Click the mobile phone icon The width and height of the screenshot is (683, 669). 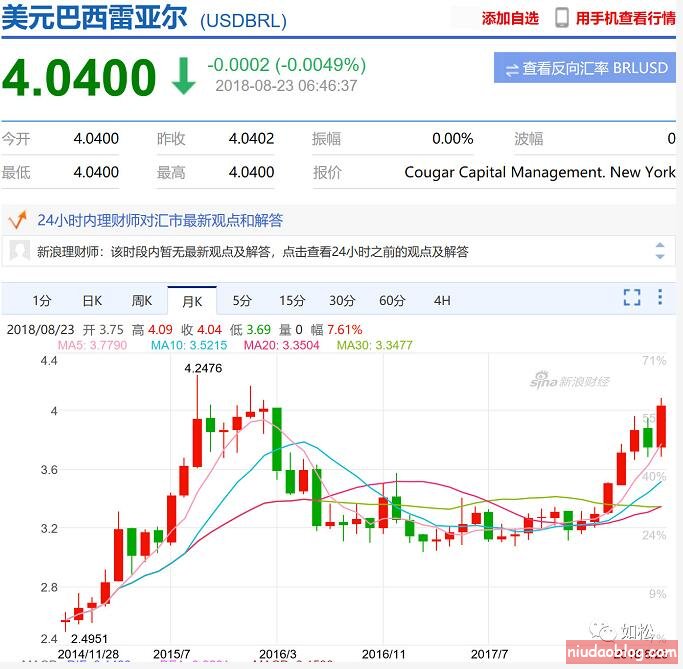tap(562, 18)
